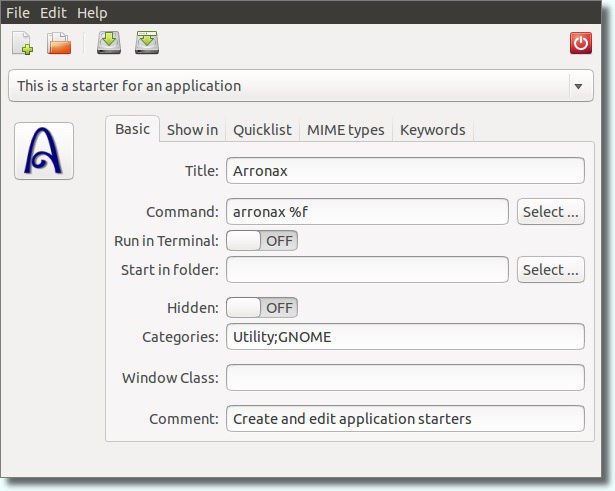Viewport: 615px width, 491px height.
Task: Focus the Title field containing Arronax
Action: click(x=405, y=171)
